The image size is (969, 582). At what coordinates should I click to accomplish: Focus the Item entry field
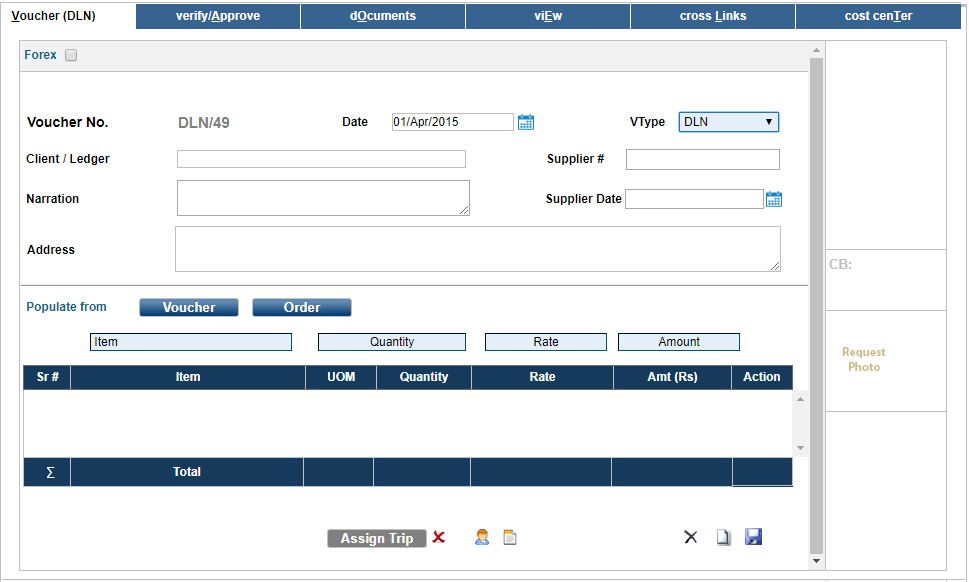tap(191, 342)
